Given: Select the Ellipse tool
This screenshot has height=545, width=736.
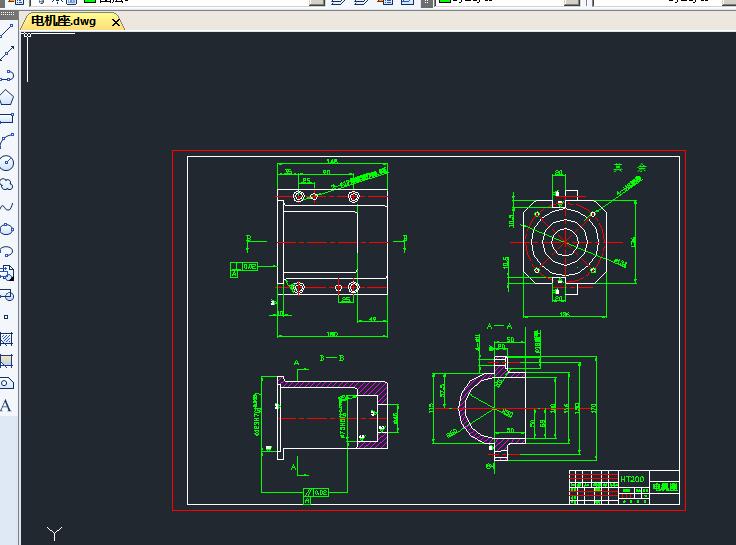Looking at the screenshot, I should tap(7, 229).
